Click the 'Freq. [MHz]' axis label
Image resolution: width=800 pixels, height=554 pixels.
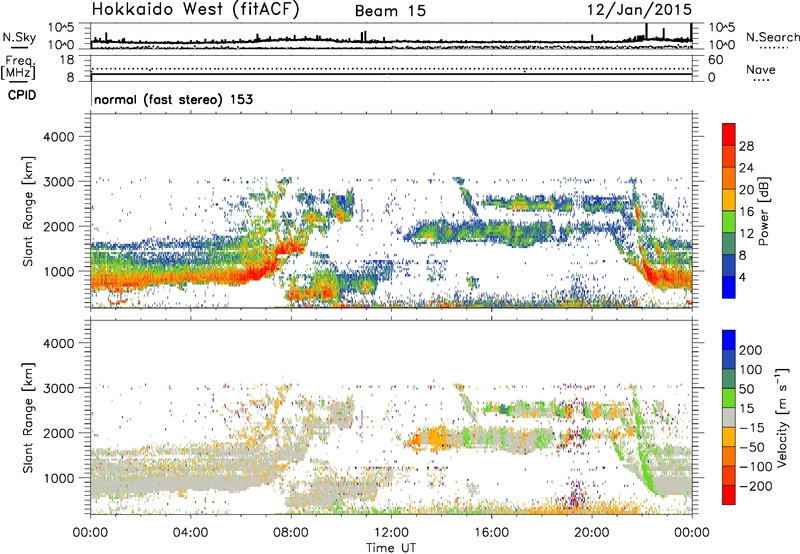19,67
